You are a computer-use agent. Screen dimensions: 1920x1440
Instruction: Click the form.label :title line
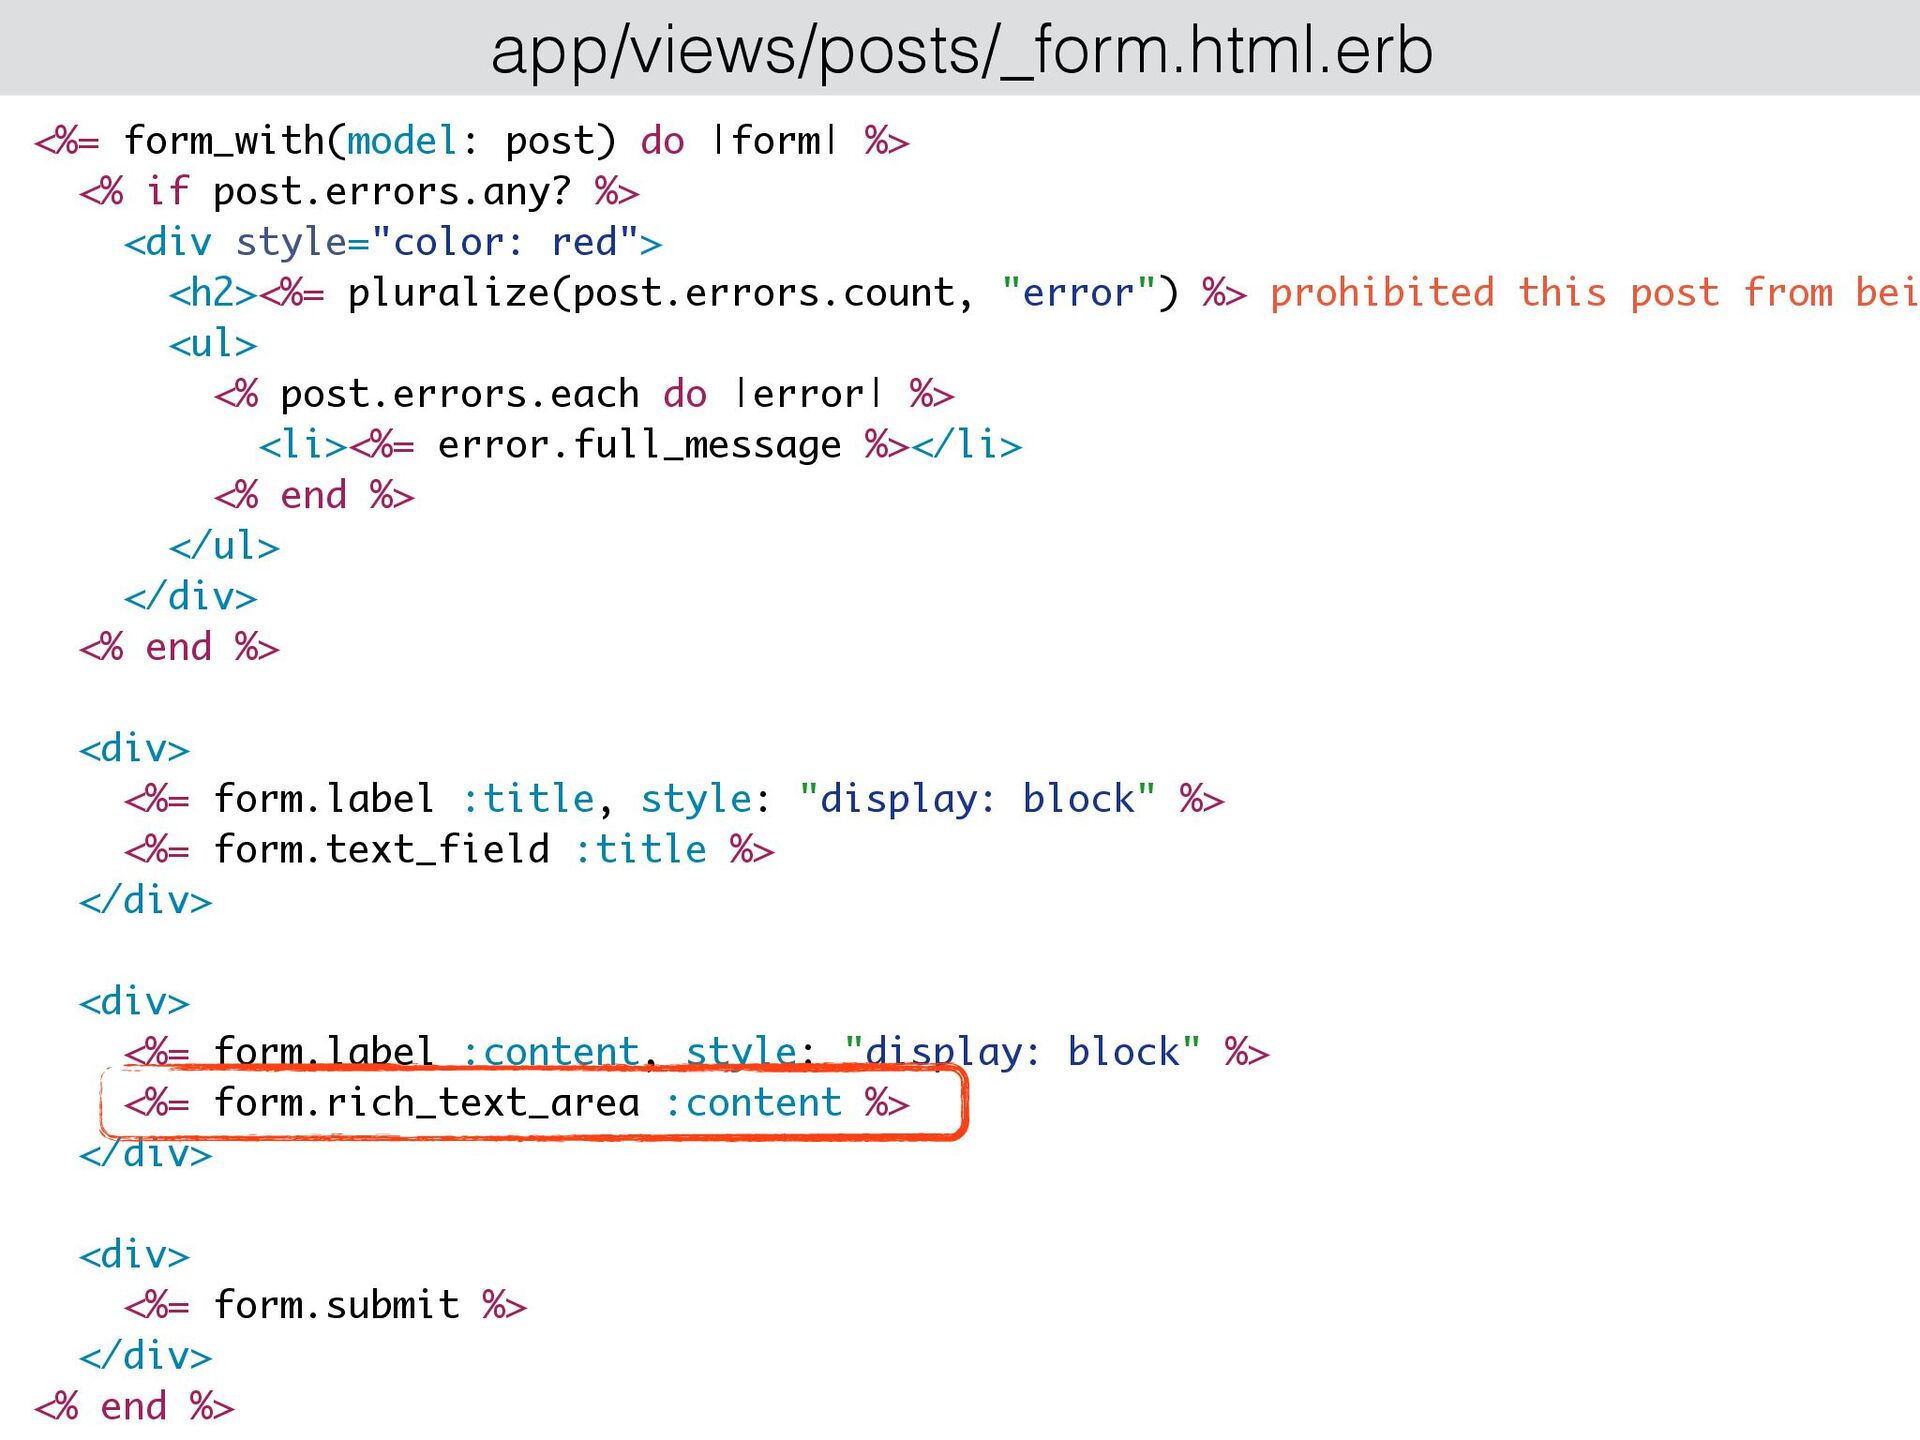673,799
